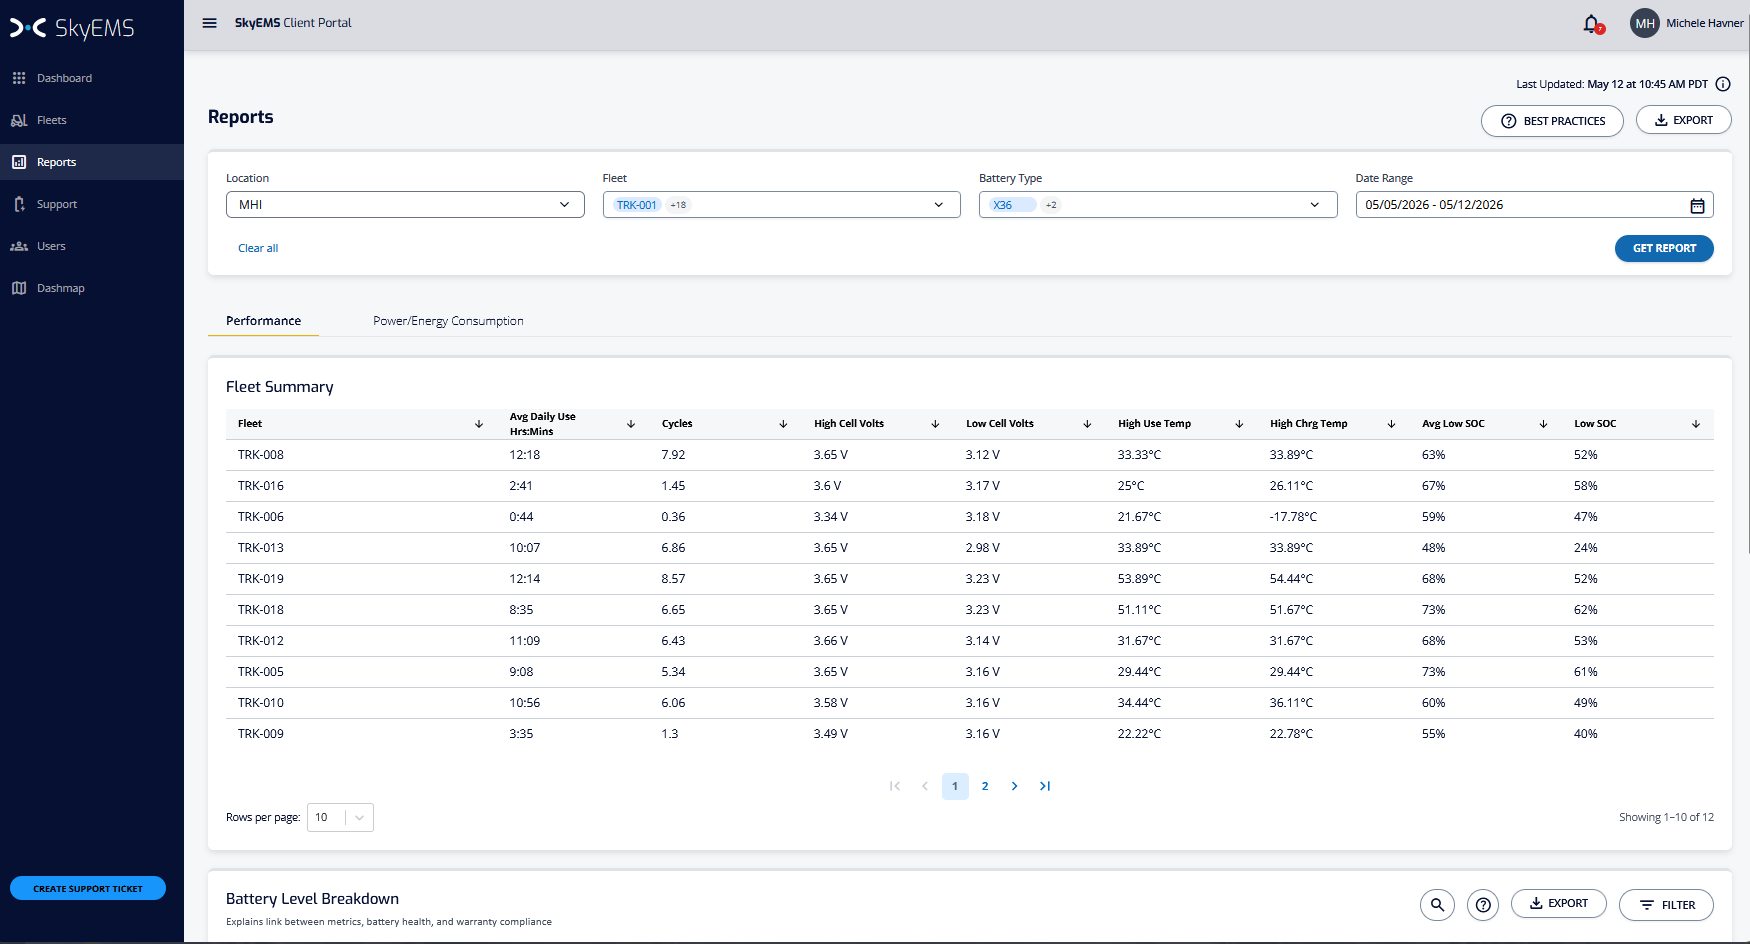1750x944 pixels.
Task: Open Fleets from the sidebar
Action: (x=92, y=120)
